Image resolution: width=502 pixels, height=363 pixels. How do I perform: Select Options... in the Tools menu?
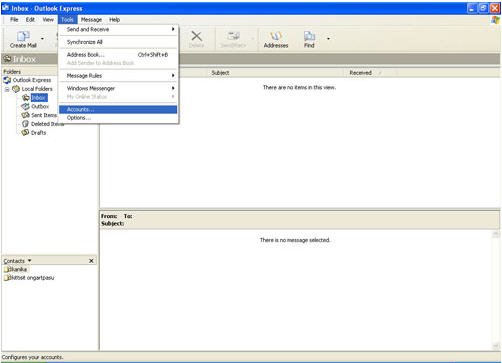[118, 118]
